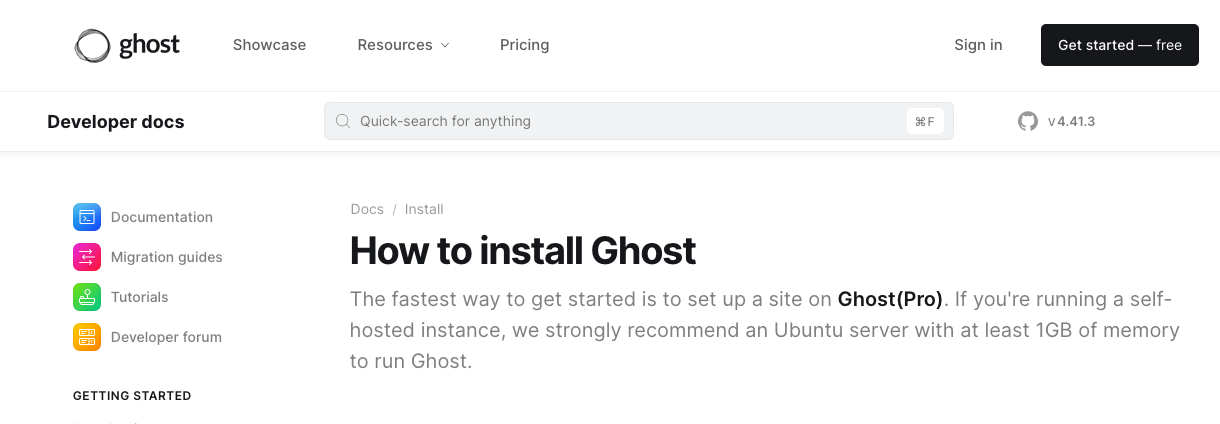Click the v4.41.3 version link
Viewport: 1220px width, 424px height.
point(1071,122)
